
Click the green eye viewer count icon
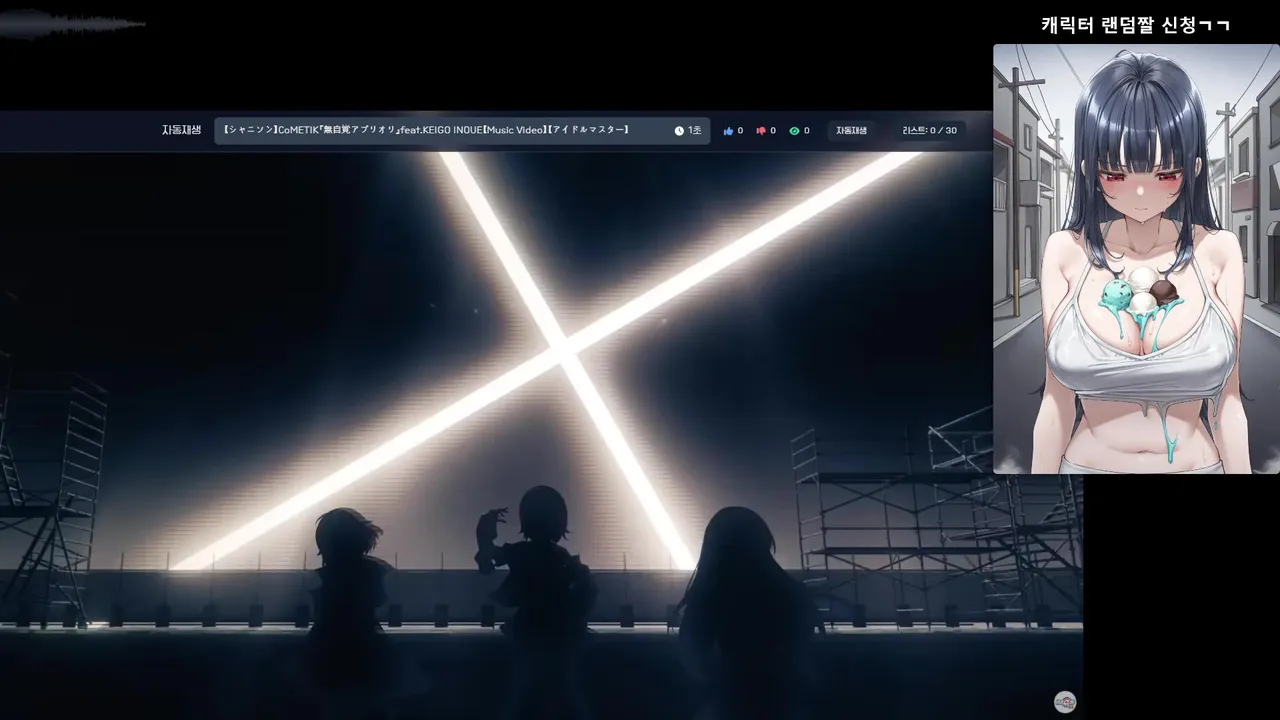coord(794,131)
